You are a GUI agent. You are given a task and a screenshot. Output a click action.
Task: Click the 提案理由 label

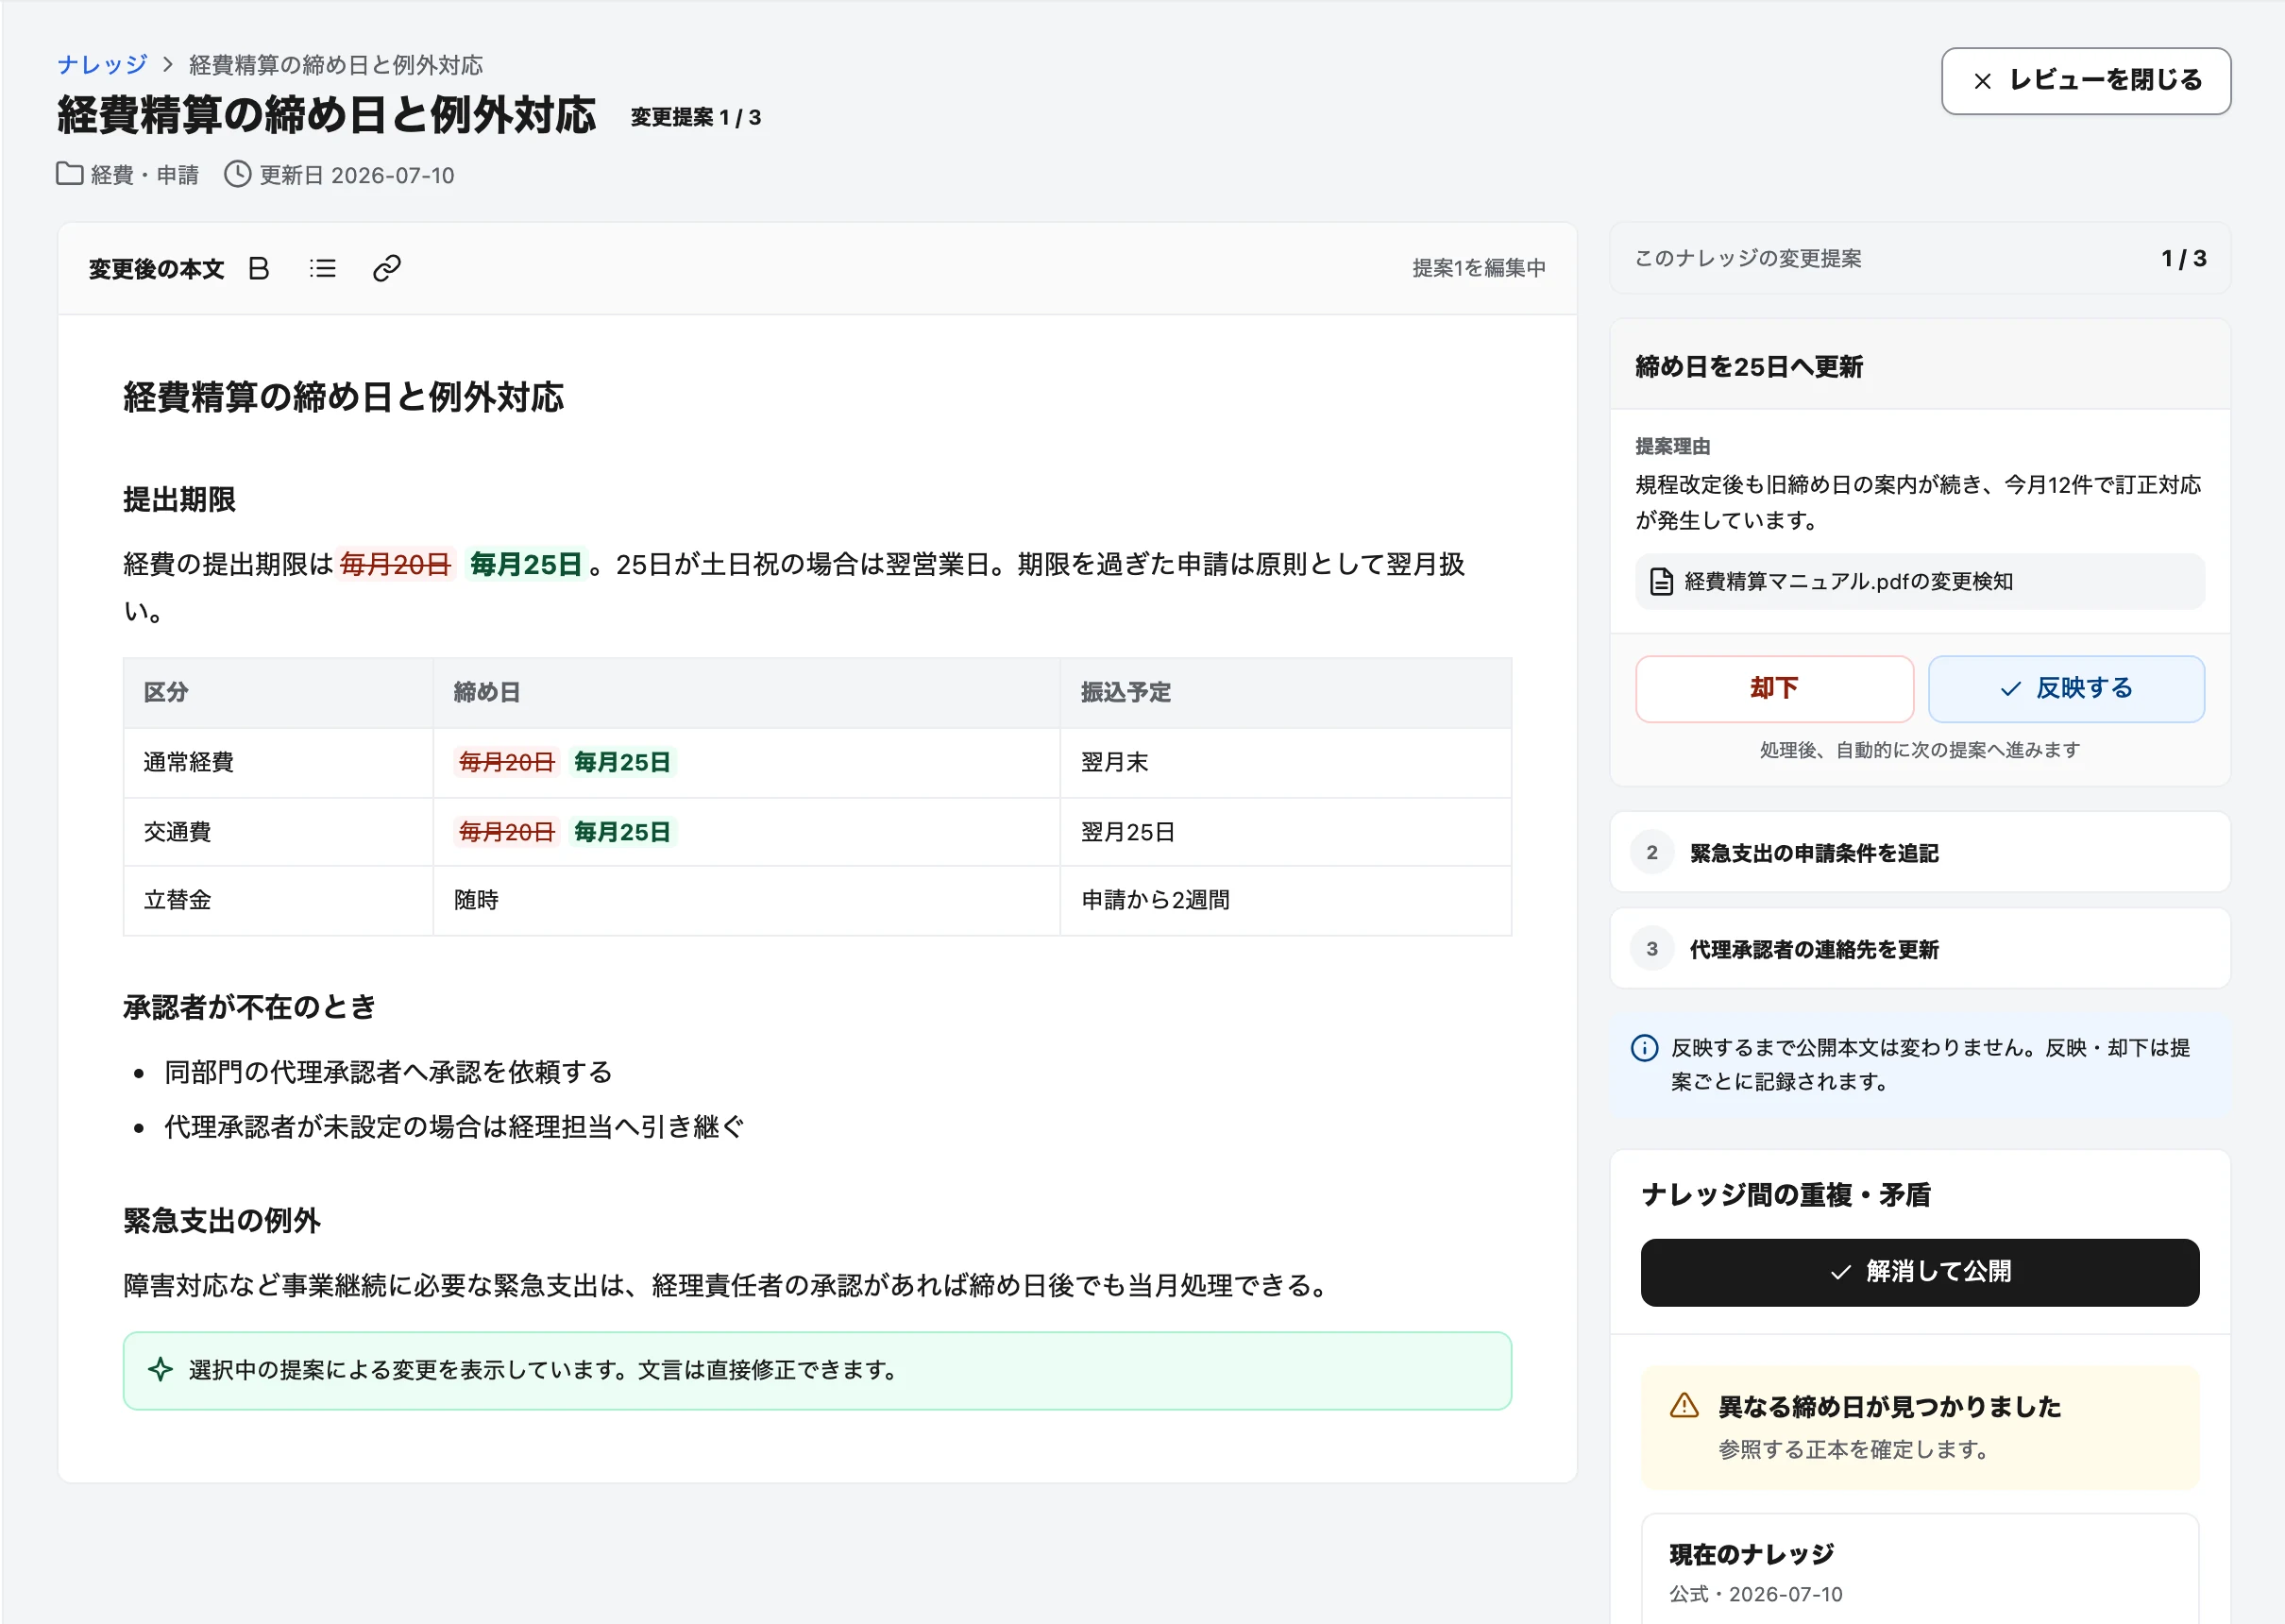pyautogui.click(x=1672, y=446)
